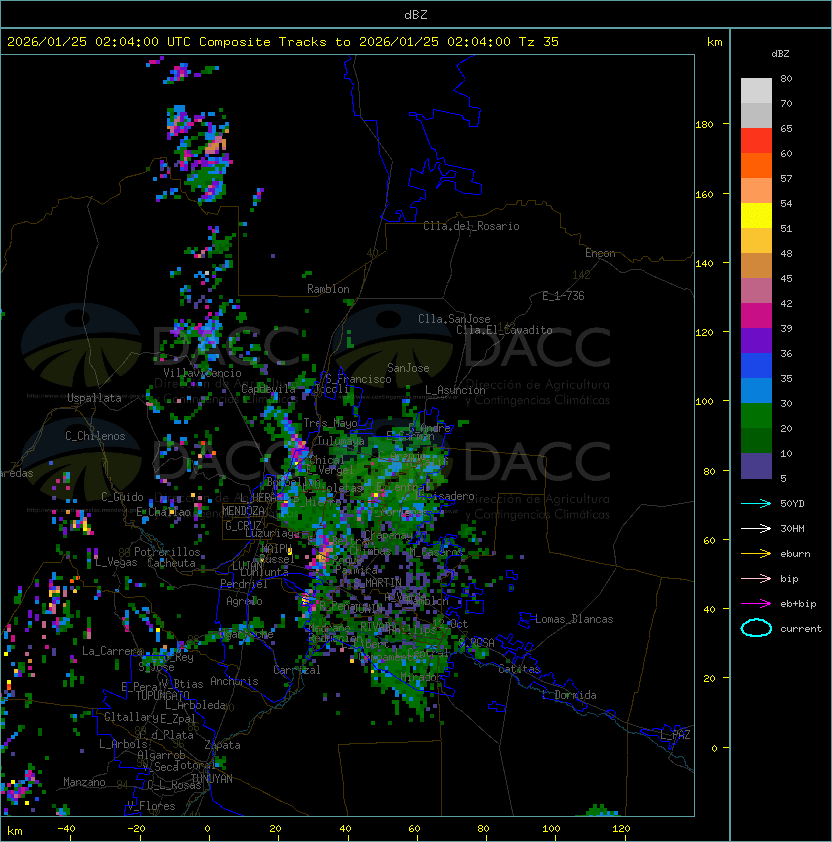Click the 'Encon' map label

[x=600, y=253]
